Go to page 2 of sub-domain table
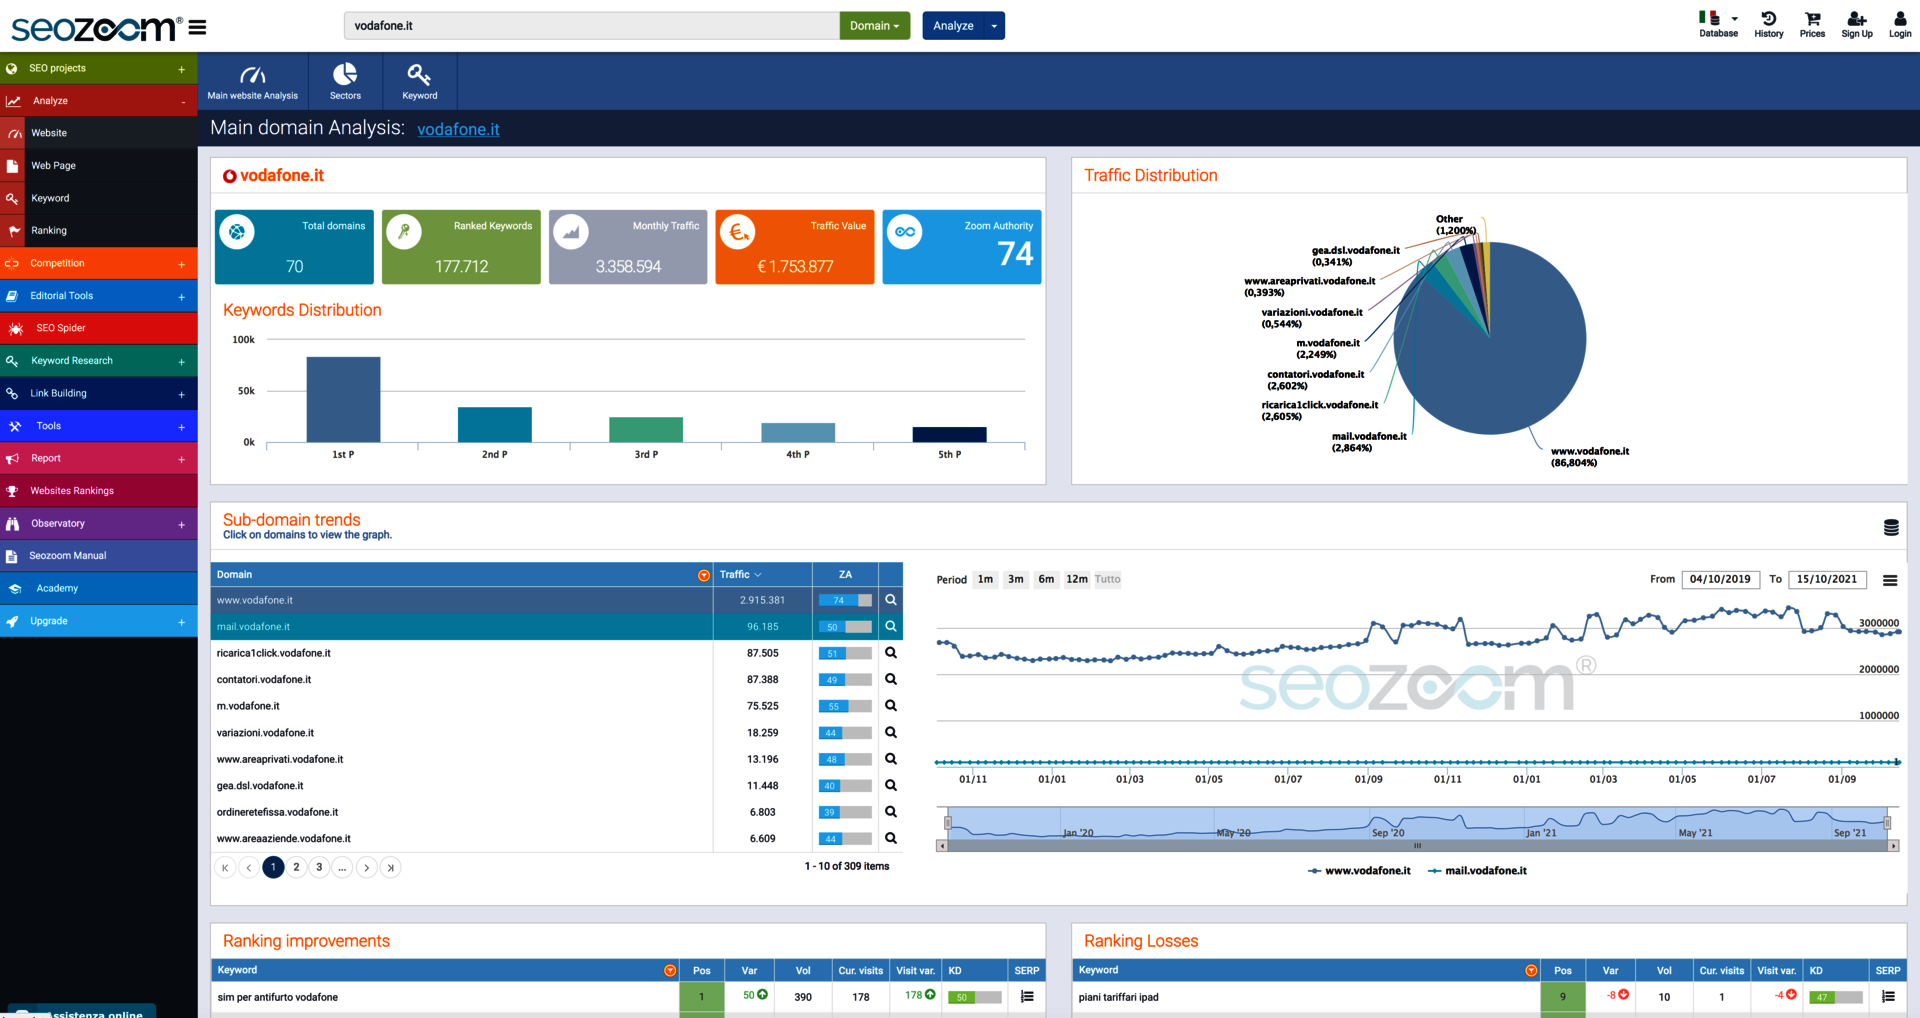 pos(296,867)
